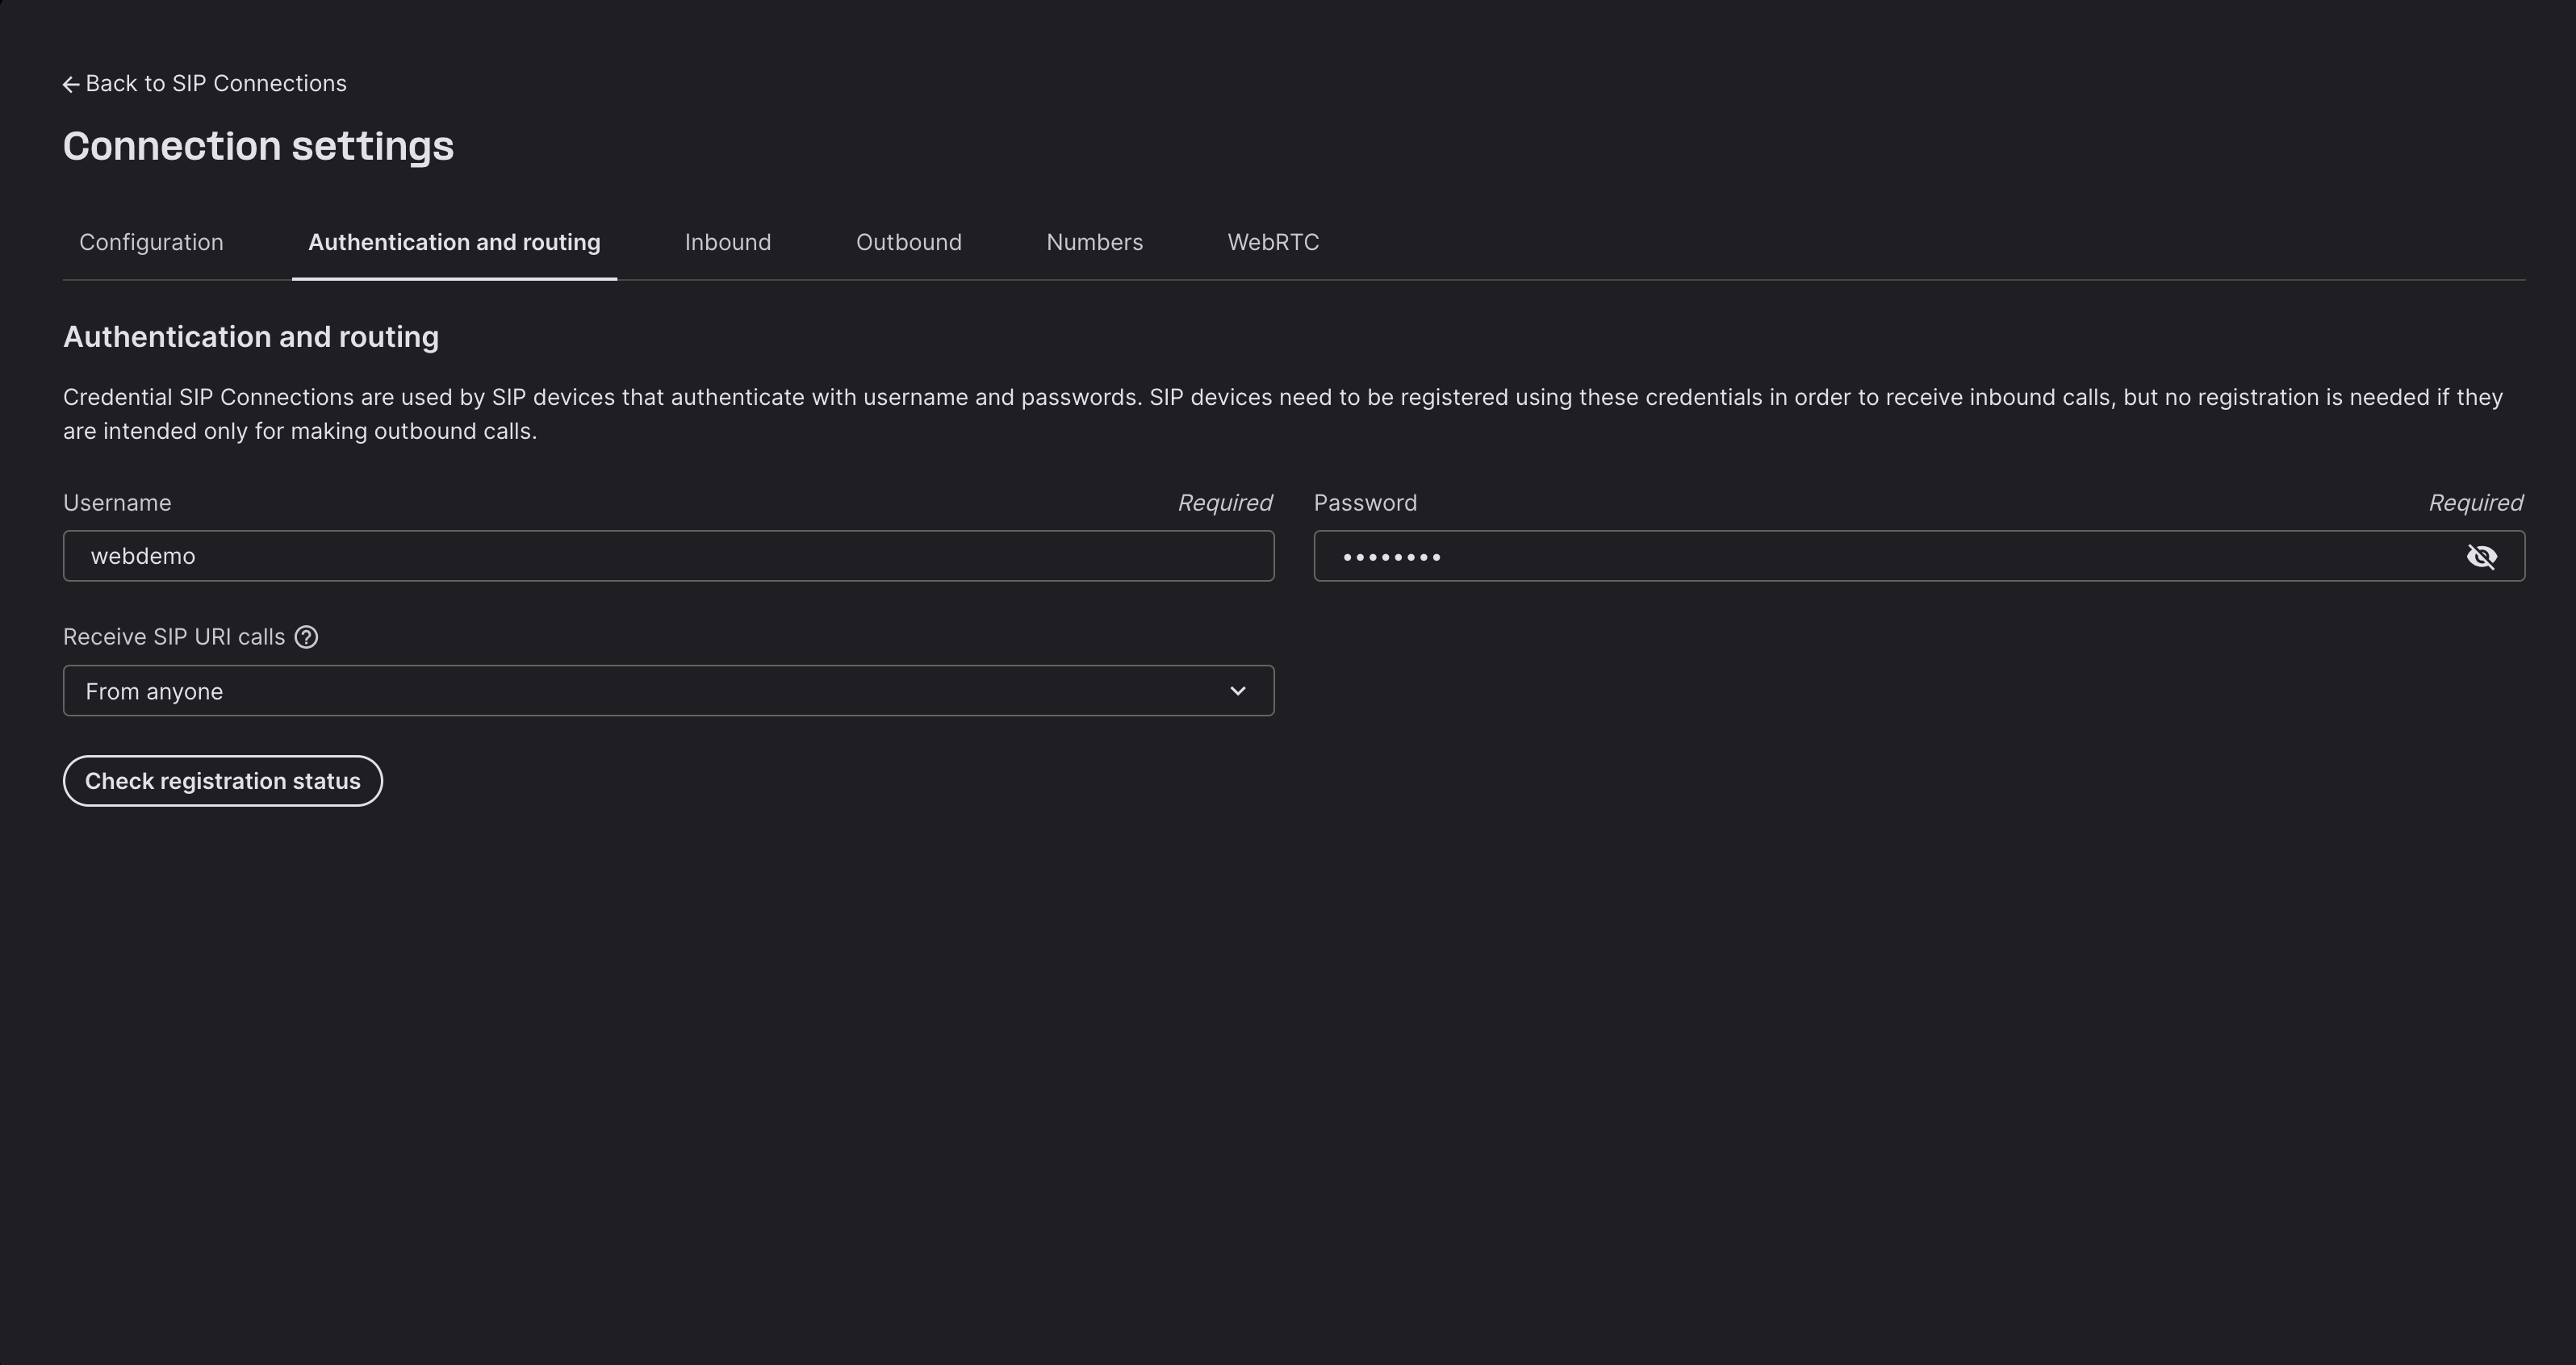The height and width of the screenshot is (1365, 2576).
Task: Click the Connection settings heading
Action: [x=258, y=147]
